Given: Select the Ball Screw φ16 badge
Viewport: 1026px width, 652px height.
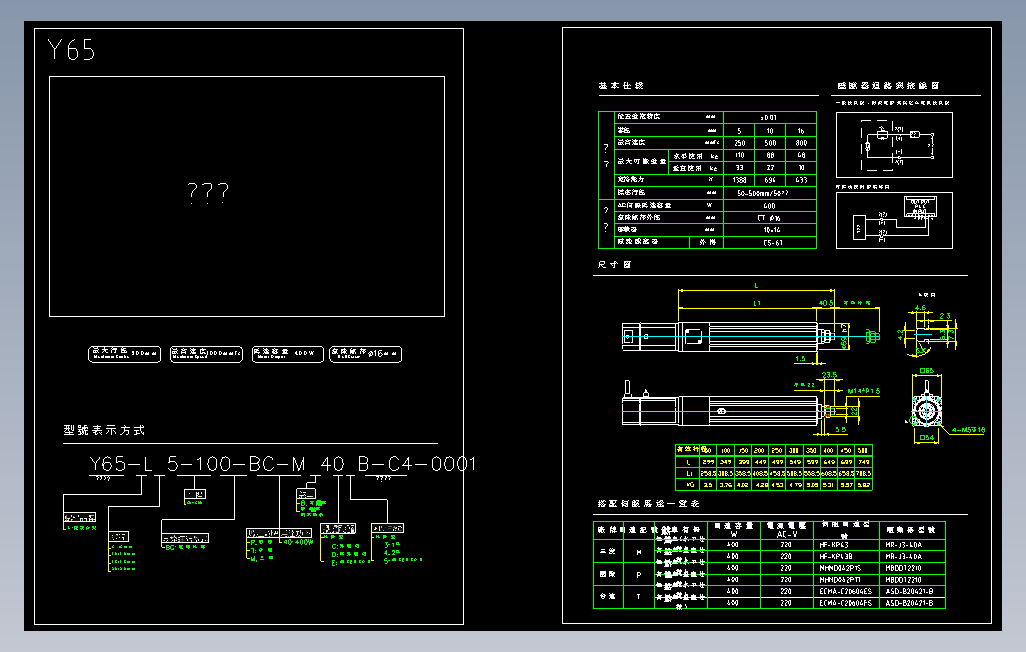Looking at the screenshot, I should [366, 353].
